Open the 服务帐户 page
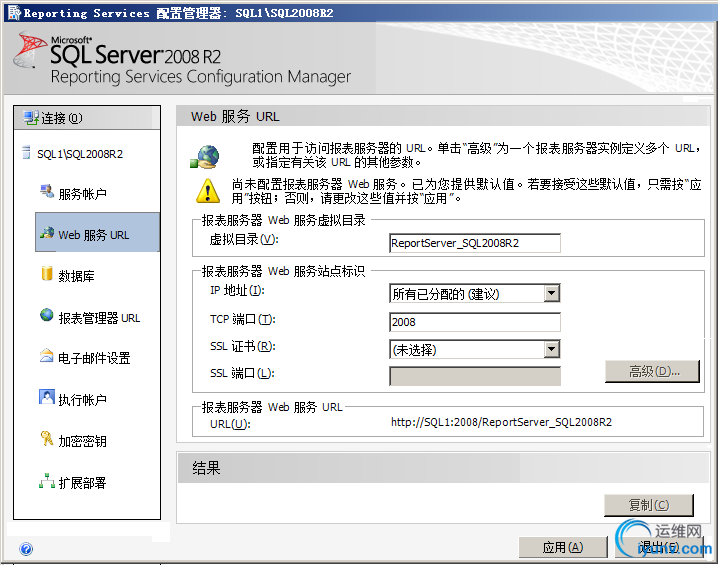 coord(82,194)
